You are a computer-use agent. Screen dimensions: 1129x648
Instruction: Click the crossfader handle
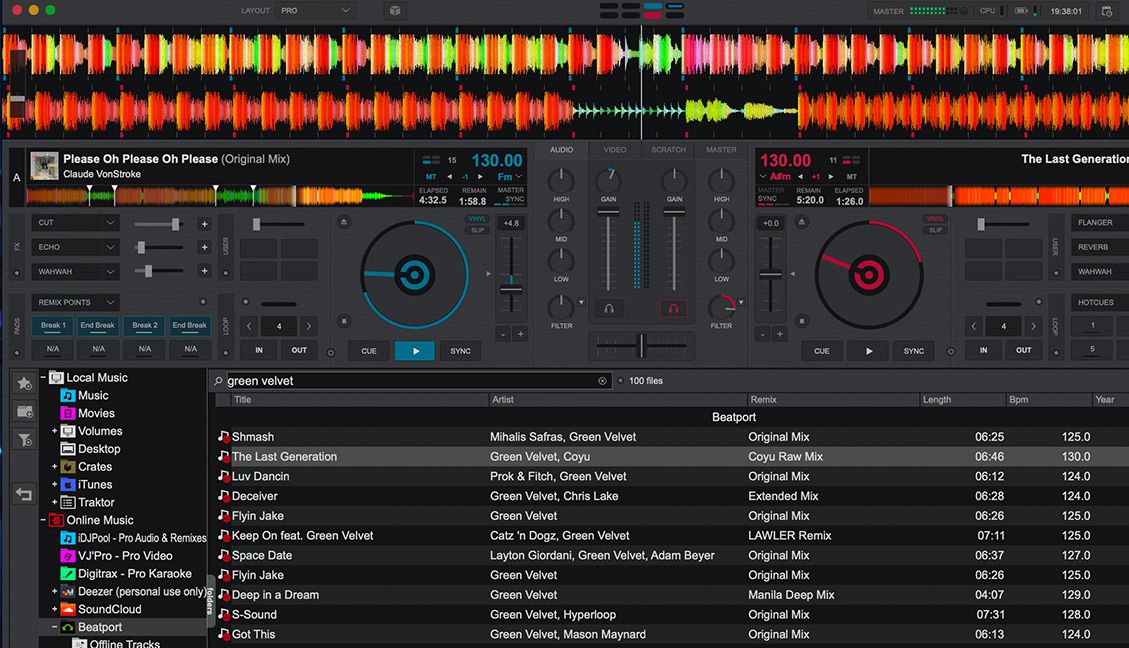(642, 346)
